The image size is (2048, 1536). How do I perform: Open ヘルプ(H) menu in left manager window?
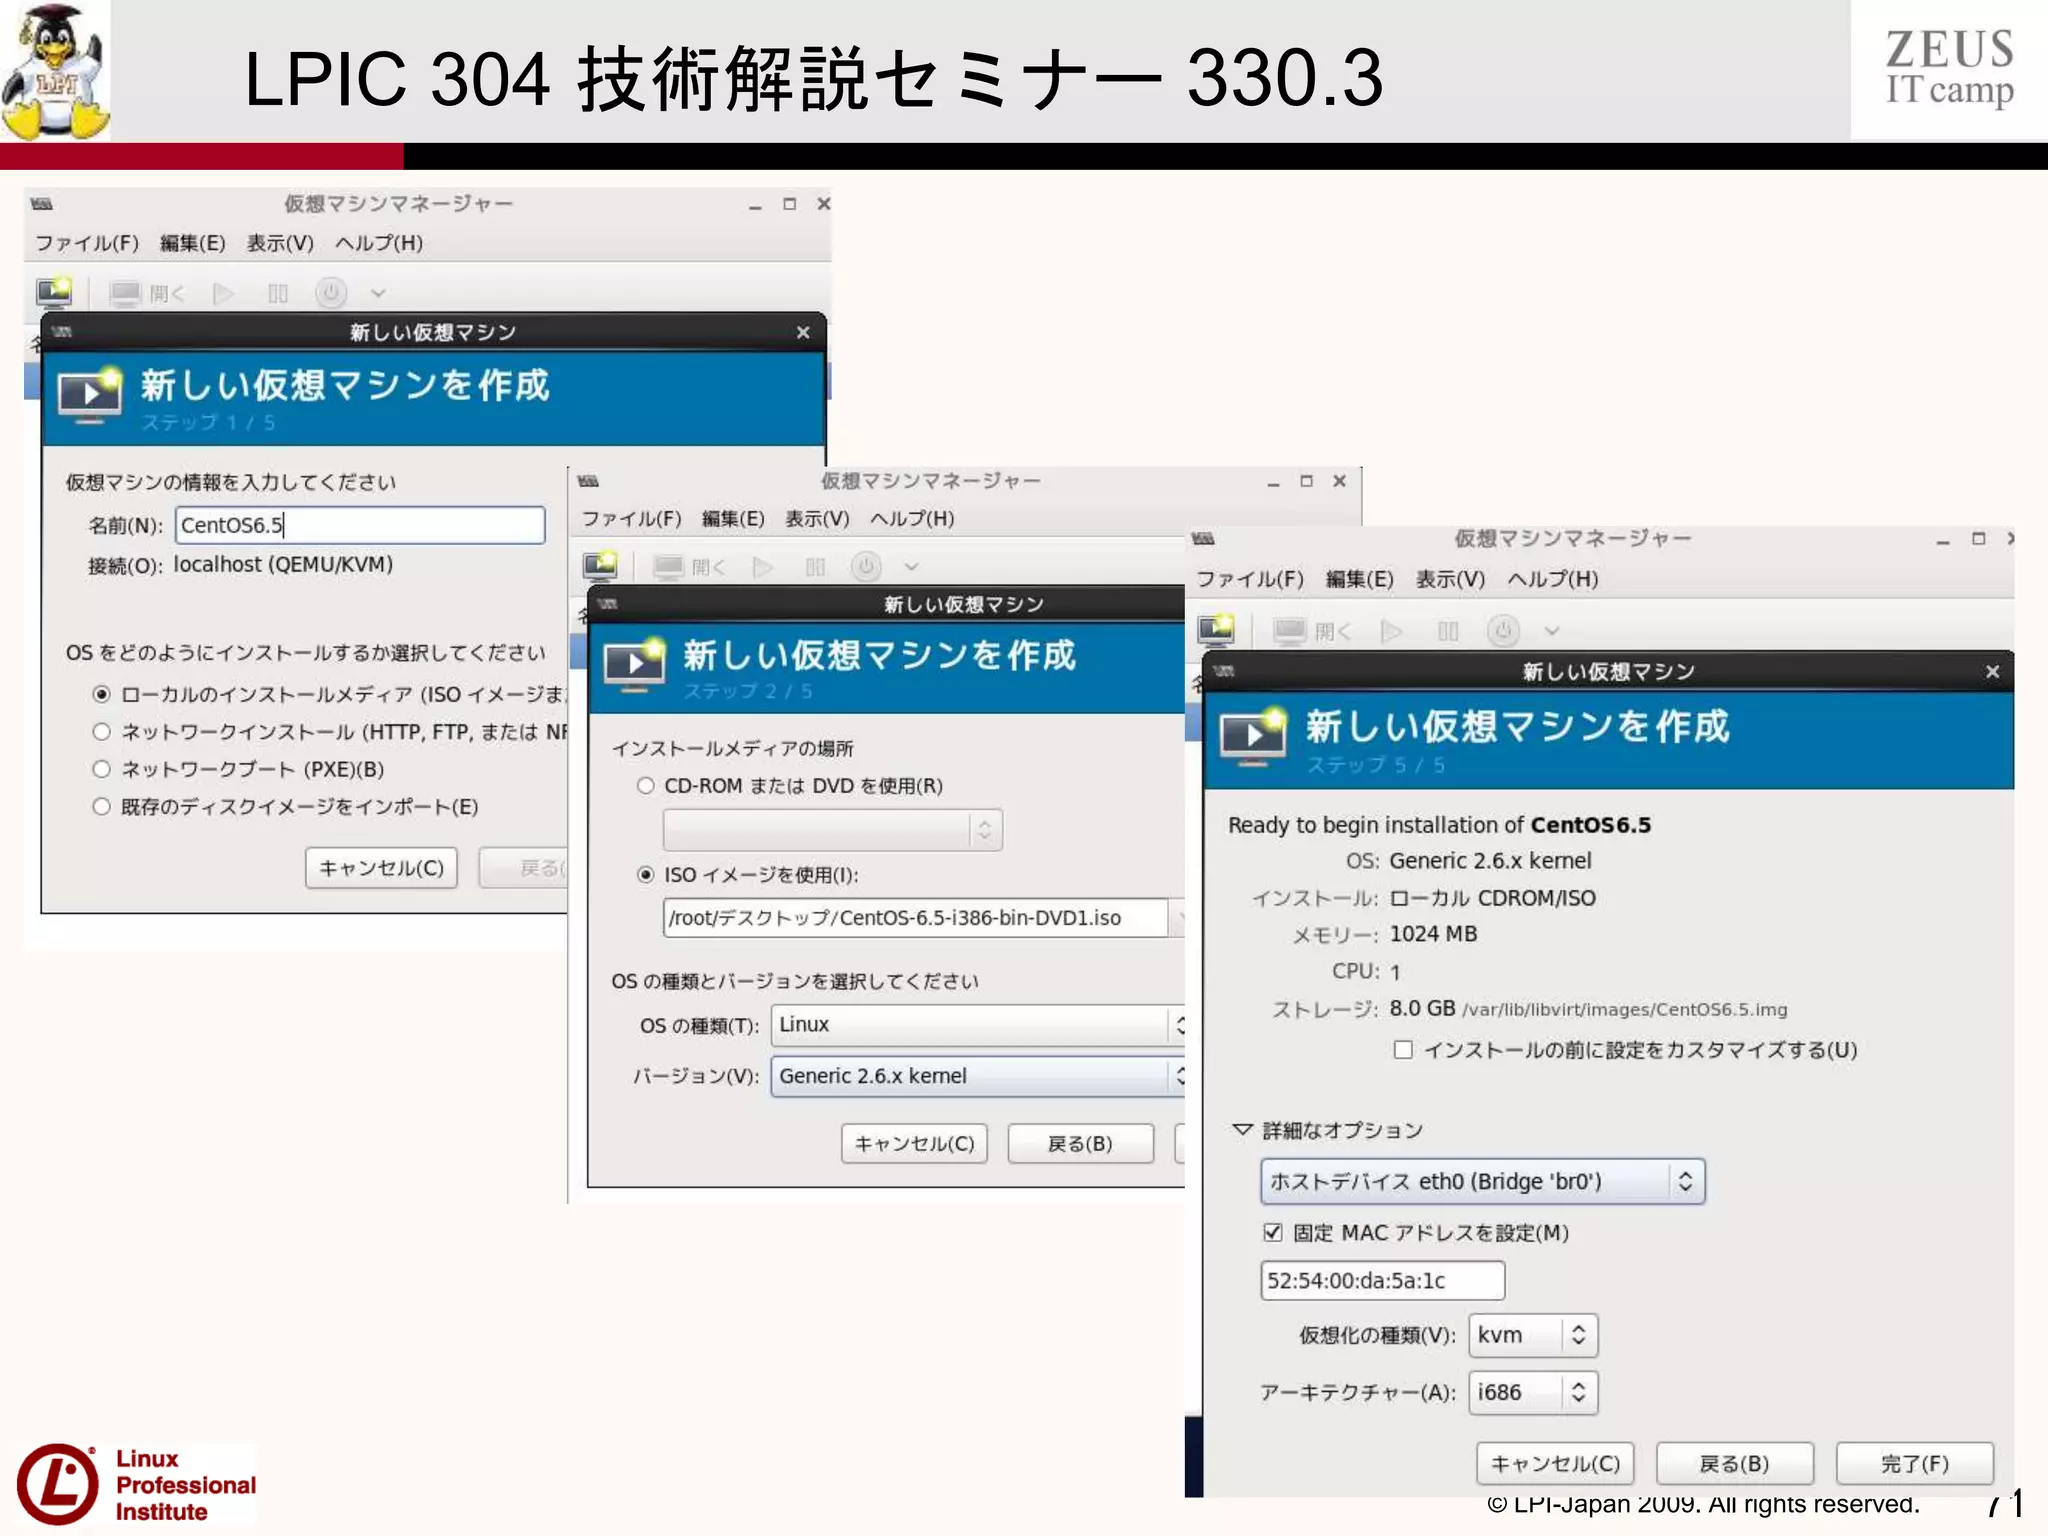tap(378, 243)
